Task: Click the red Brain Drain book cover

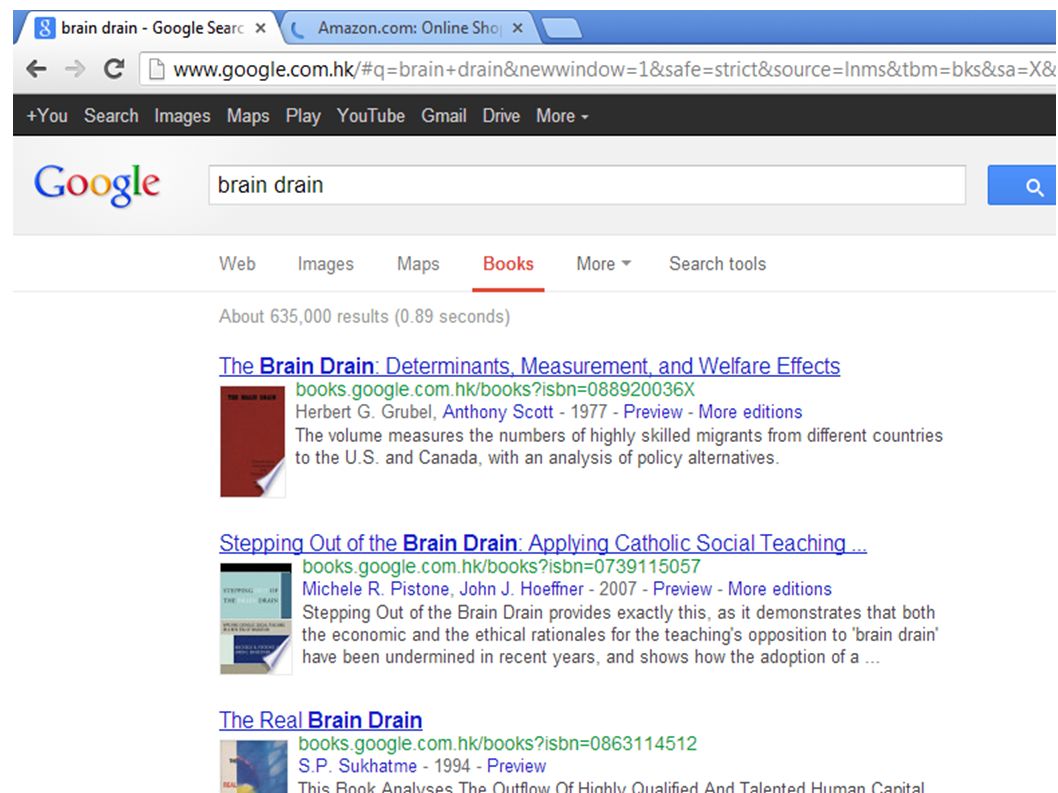Action: [252, 441]
